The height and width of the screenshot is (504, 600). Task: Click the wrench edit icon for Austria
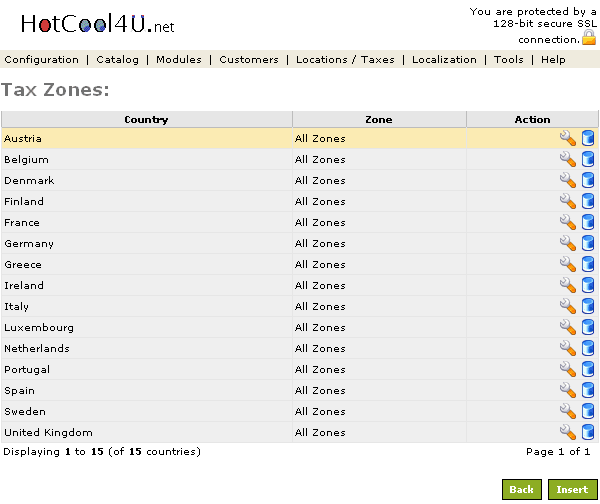567,139
